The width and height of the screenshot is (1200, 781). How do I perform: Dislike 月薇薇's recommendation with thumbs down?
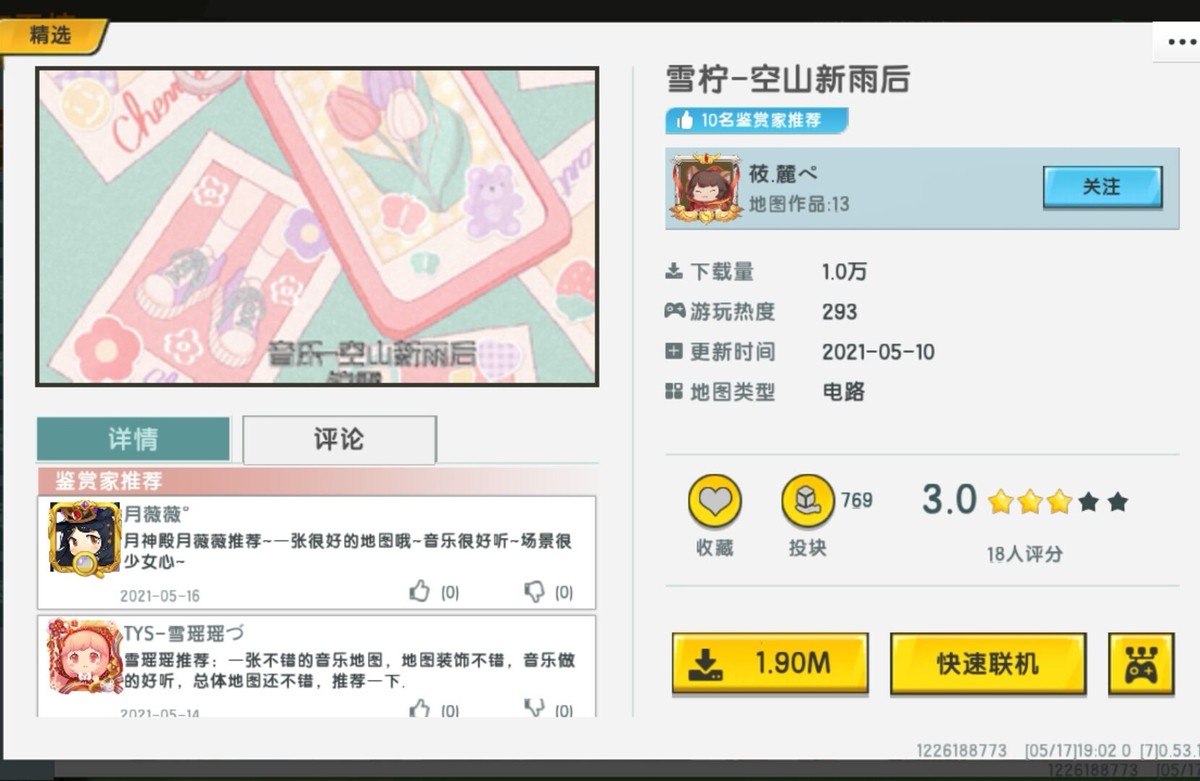pos(535,592)
